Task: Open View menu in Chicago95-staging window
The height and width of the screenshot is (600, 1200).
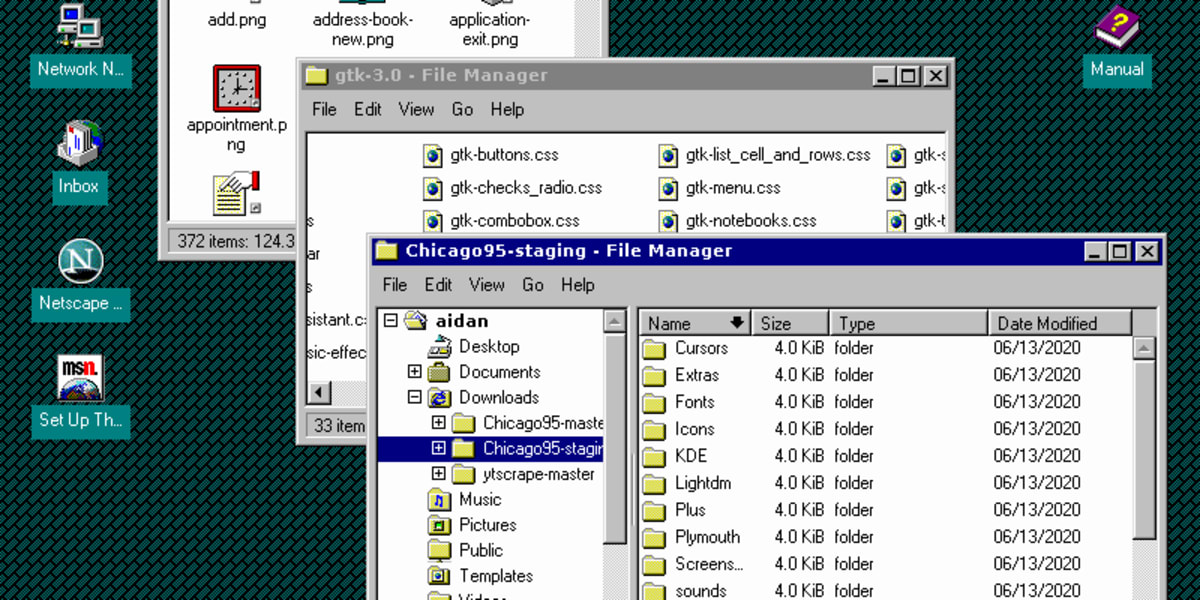Action: pyautogui.click(x=487, y=285)
